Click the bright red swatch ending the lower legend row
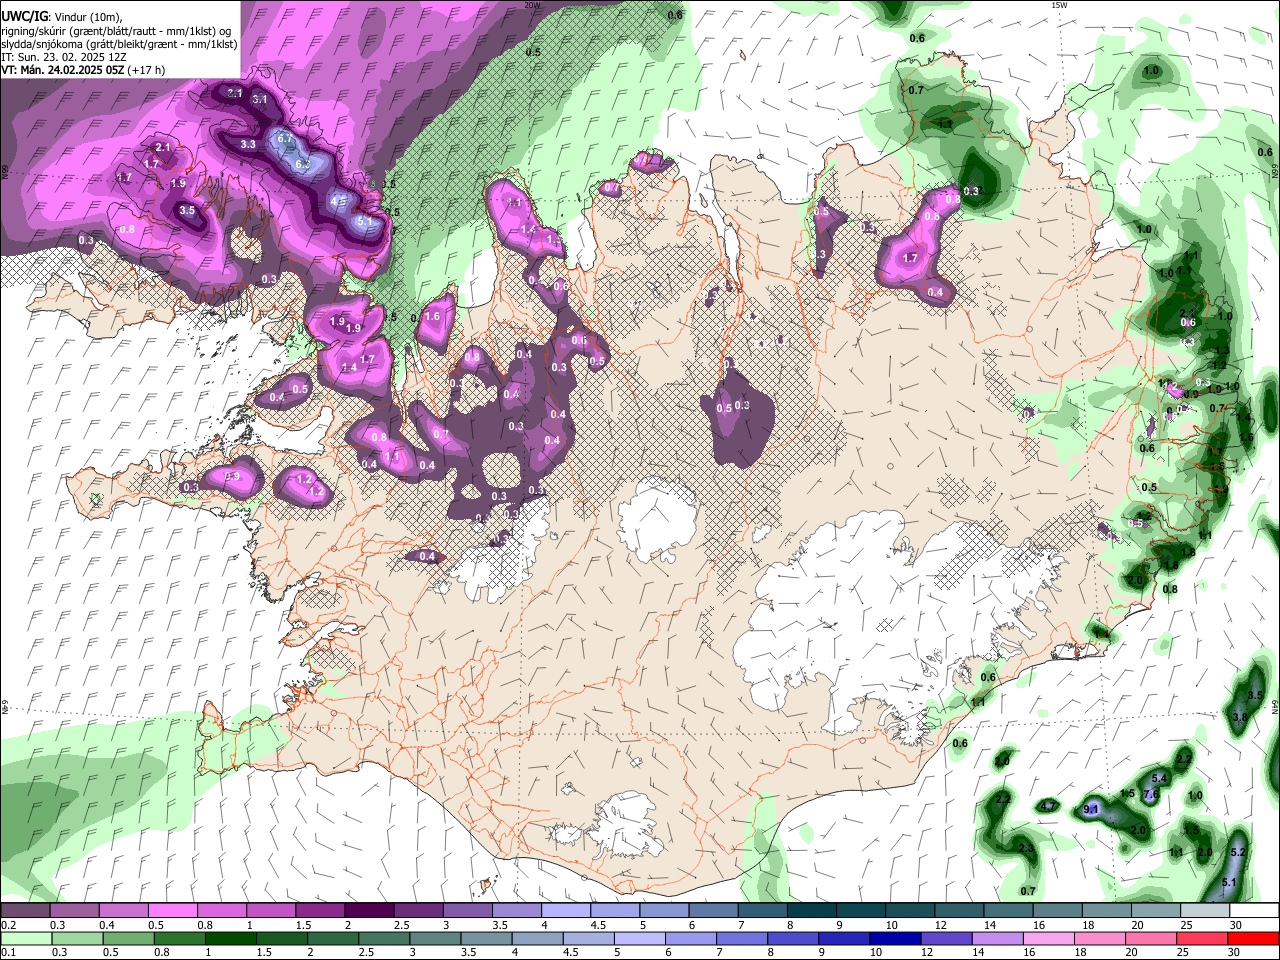Viewport: 1280px width, 960px height. pos(1254,939)
